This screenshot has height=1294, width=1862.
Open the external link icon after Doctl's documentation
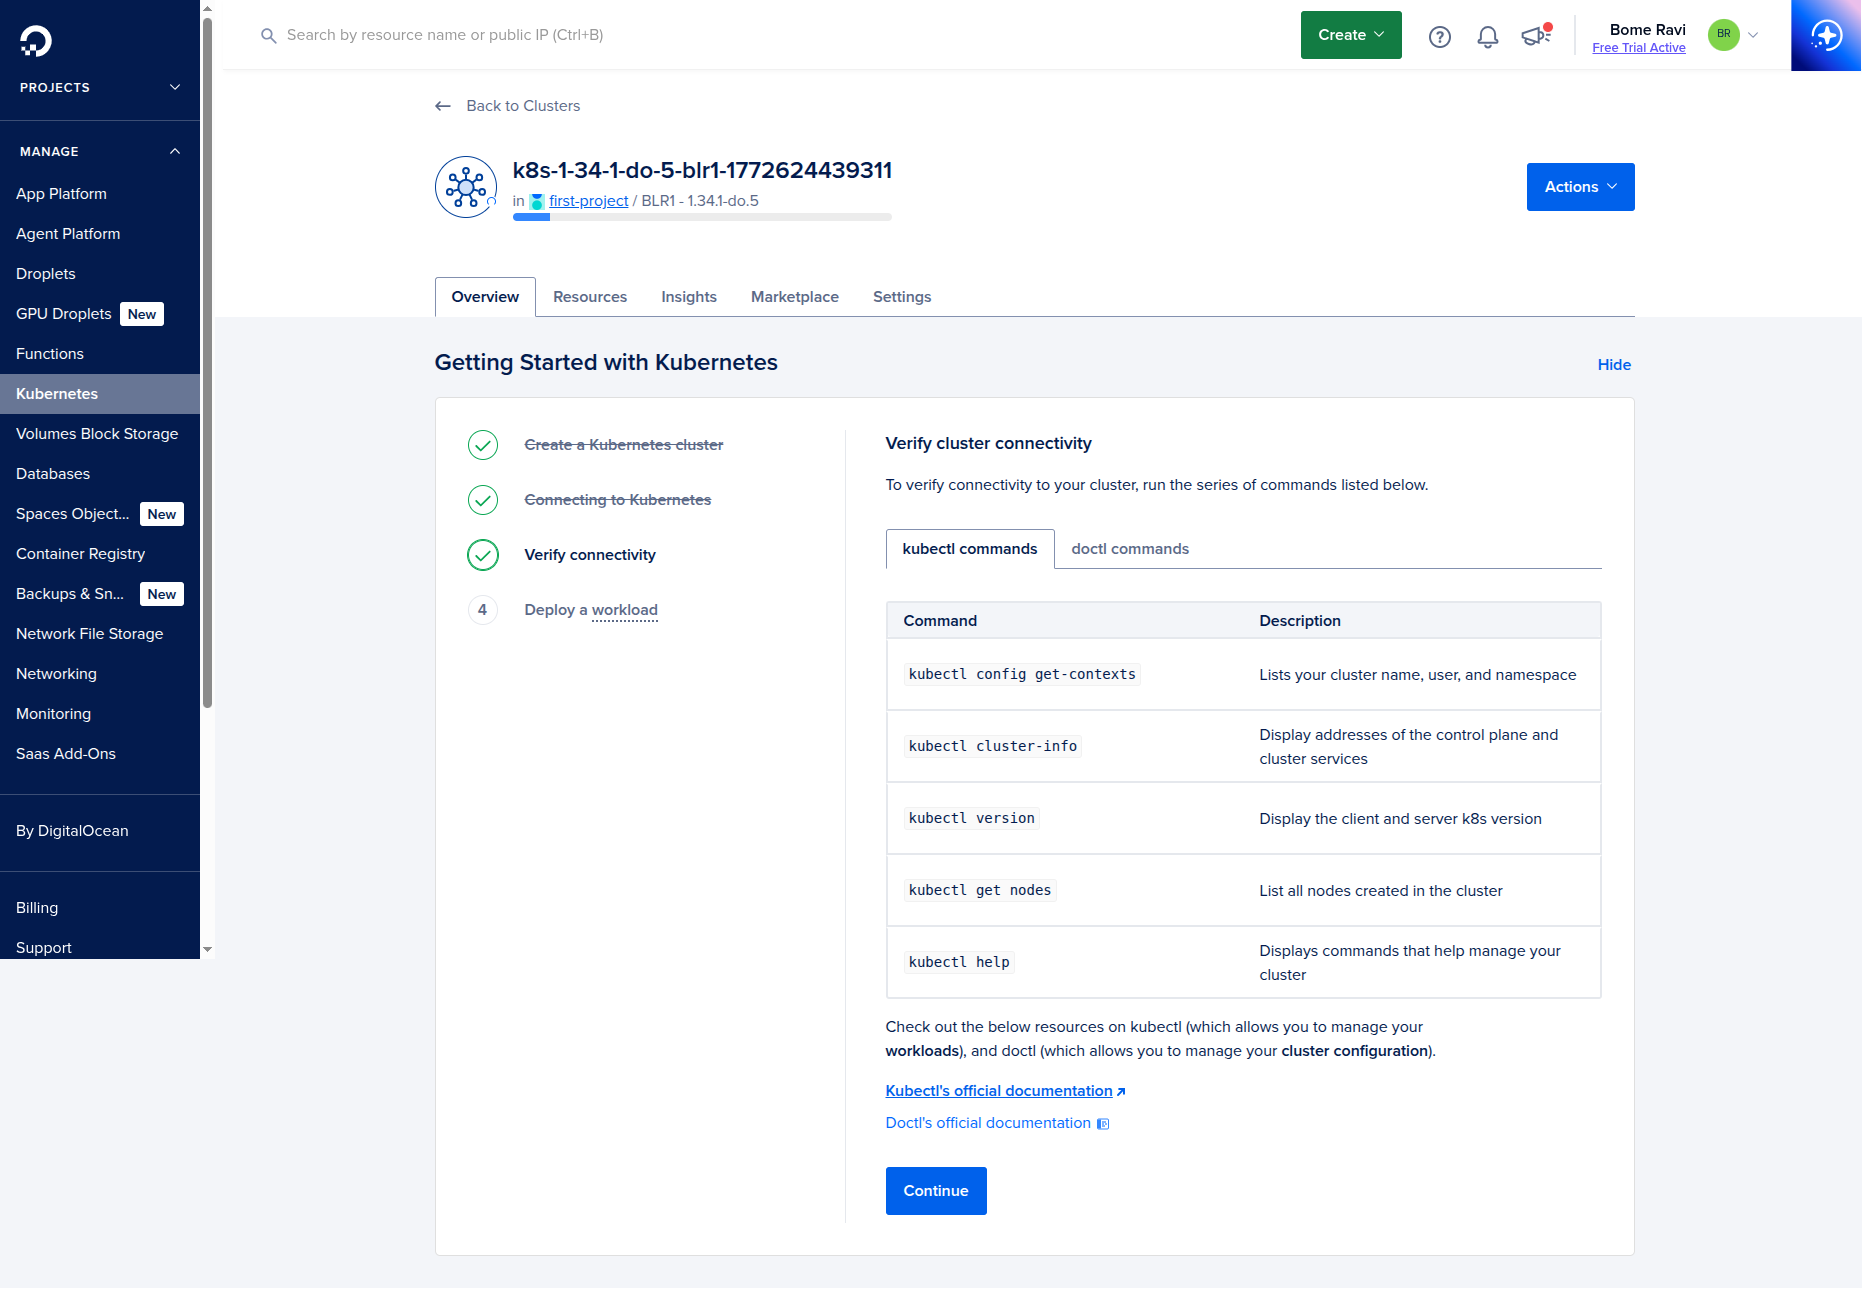[1103, 1123]
